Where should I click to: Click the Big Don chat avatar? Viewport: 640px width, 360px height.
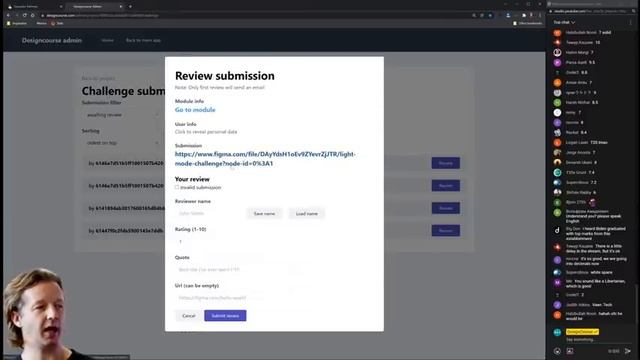coord(557,230)
